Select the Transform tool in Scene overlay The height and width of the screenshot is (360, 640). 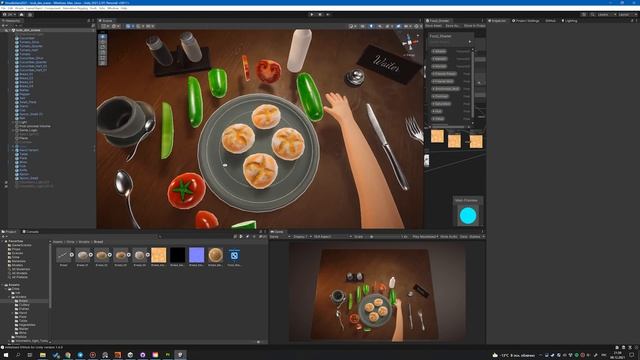pyautogui.click(x=102, y=63)
